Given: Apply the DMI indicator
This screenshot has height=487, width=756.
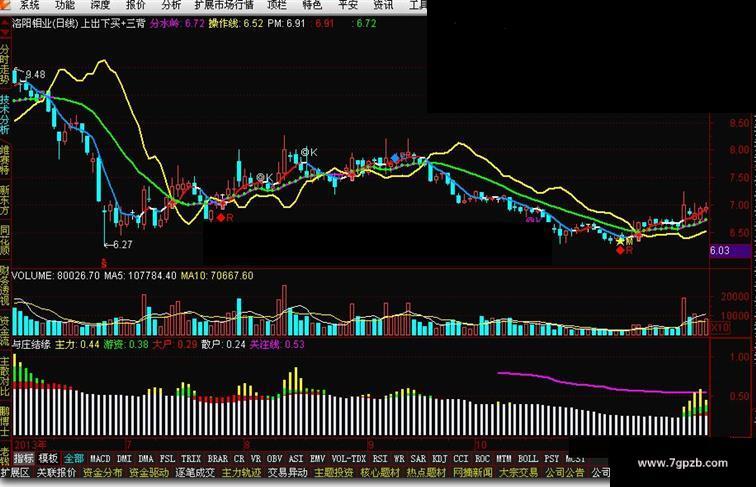Looking at the screenshot, I should 124,458.
